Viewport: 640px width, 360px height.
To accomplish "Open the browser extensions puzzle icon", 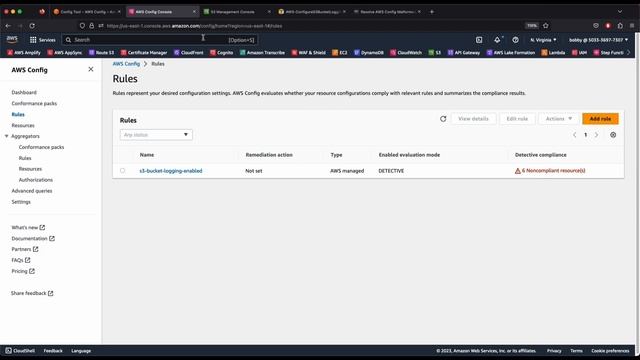I will coord(620,25).
